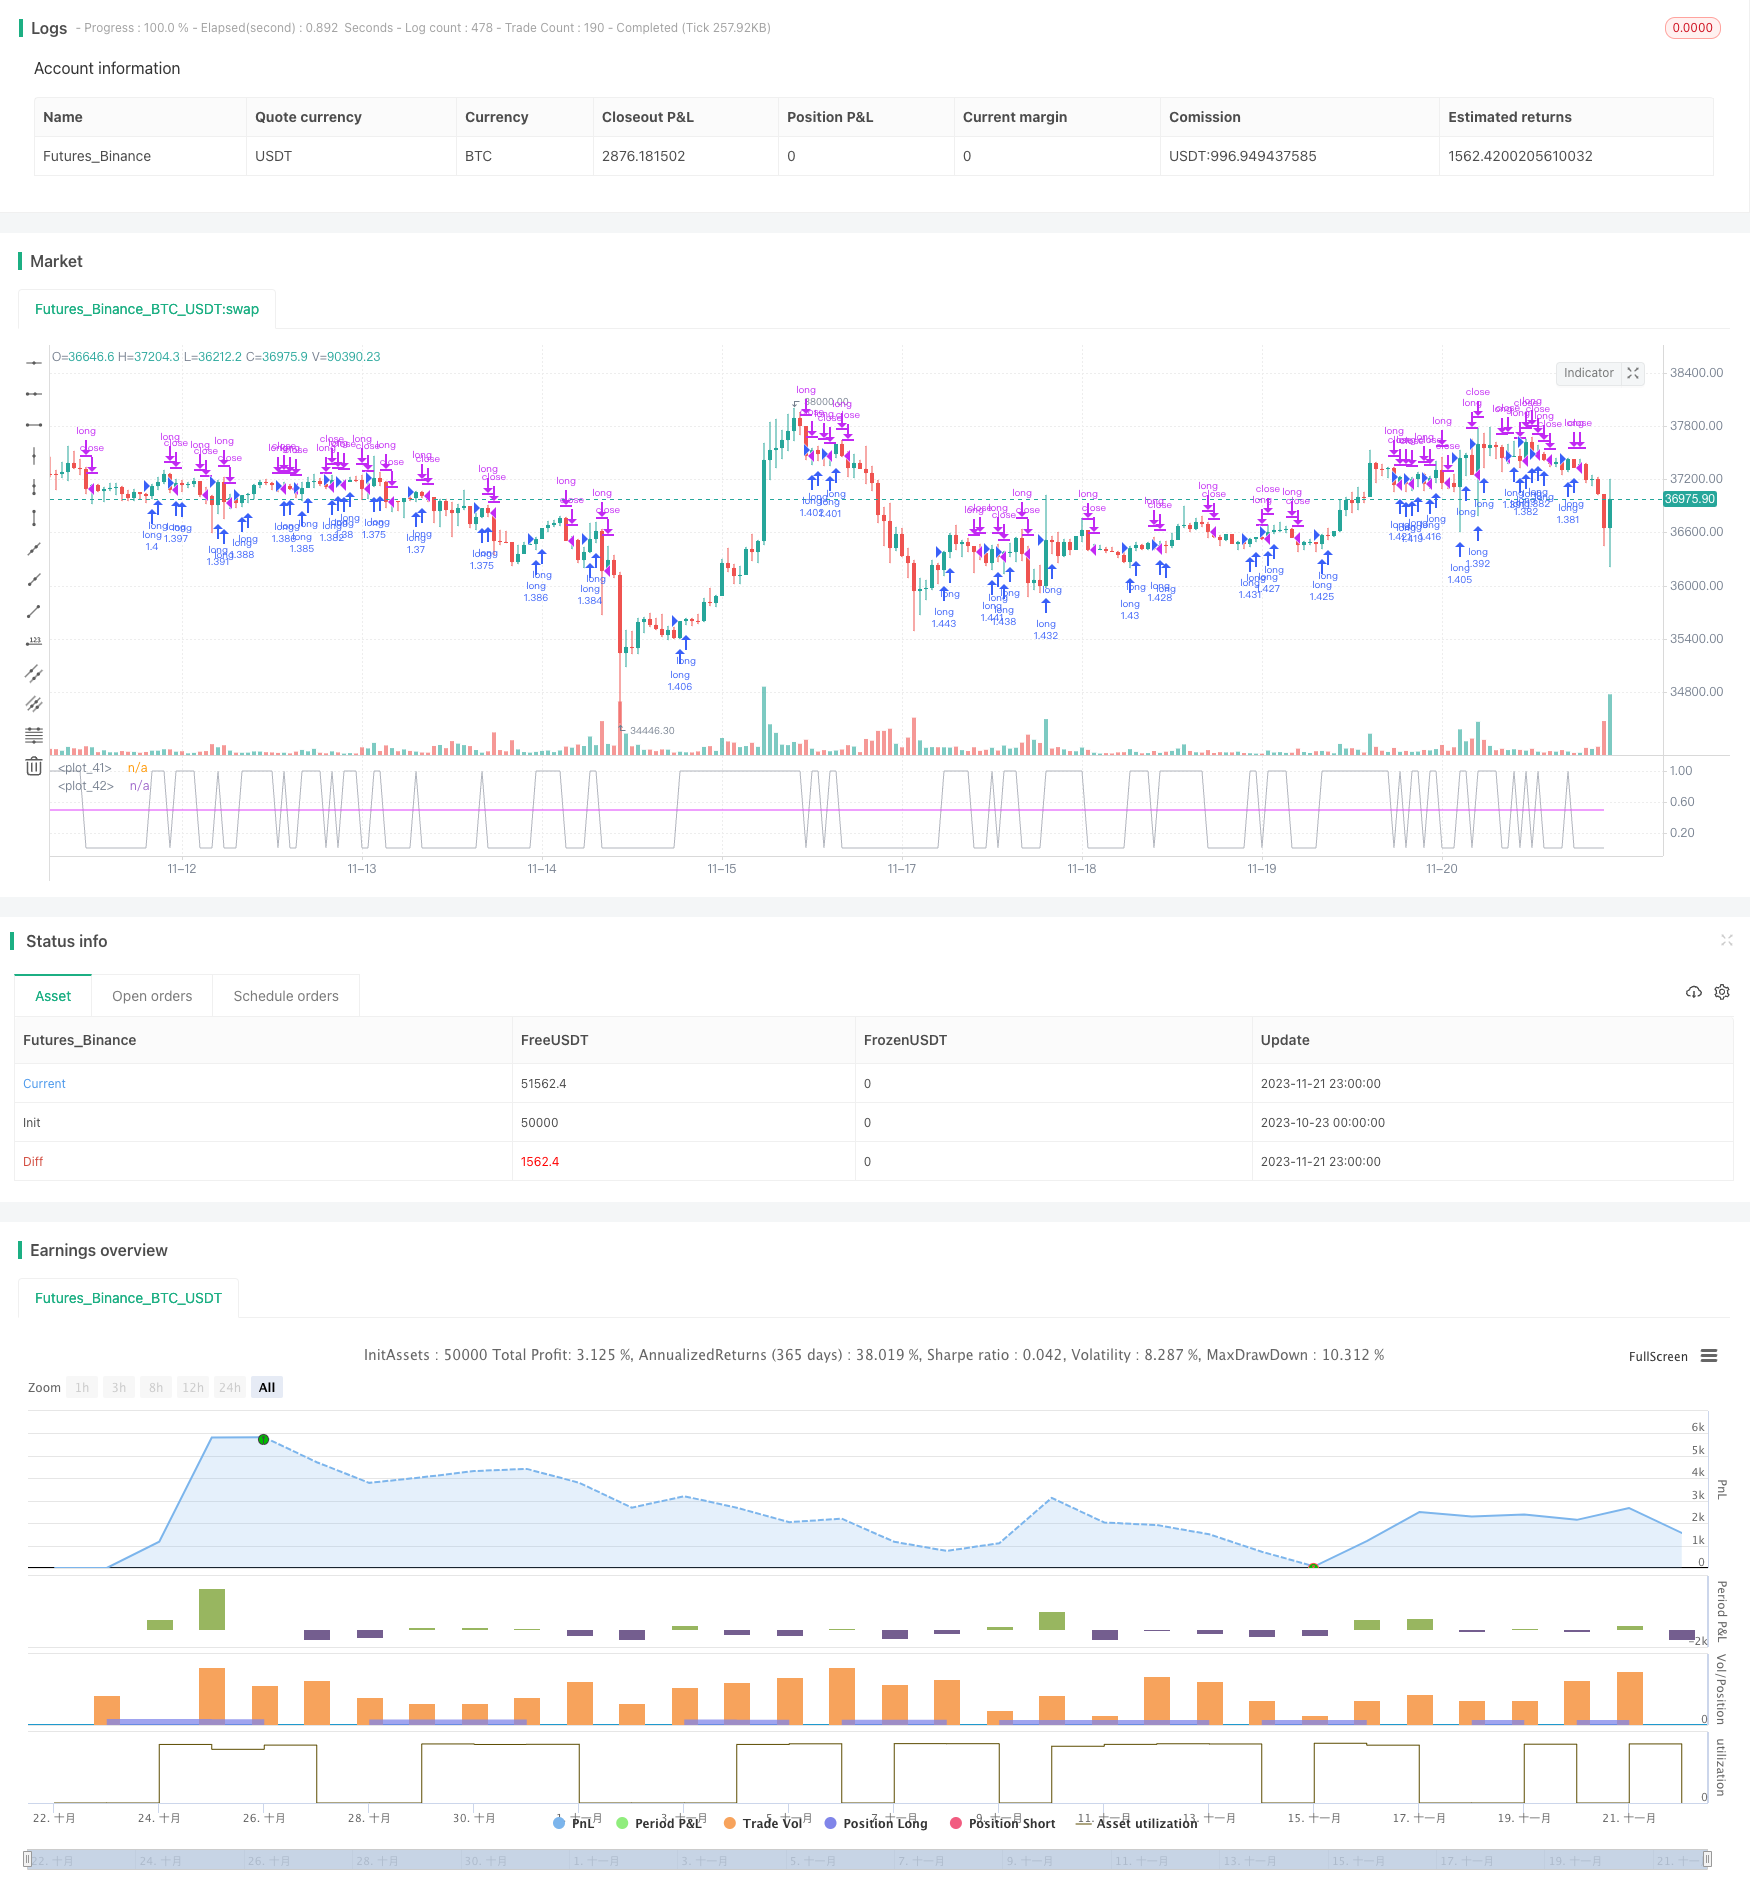Select the diagonal segment drawing tool
Screen dimensions: 1750x1898
[x=34, y=611]
